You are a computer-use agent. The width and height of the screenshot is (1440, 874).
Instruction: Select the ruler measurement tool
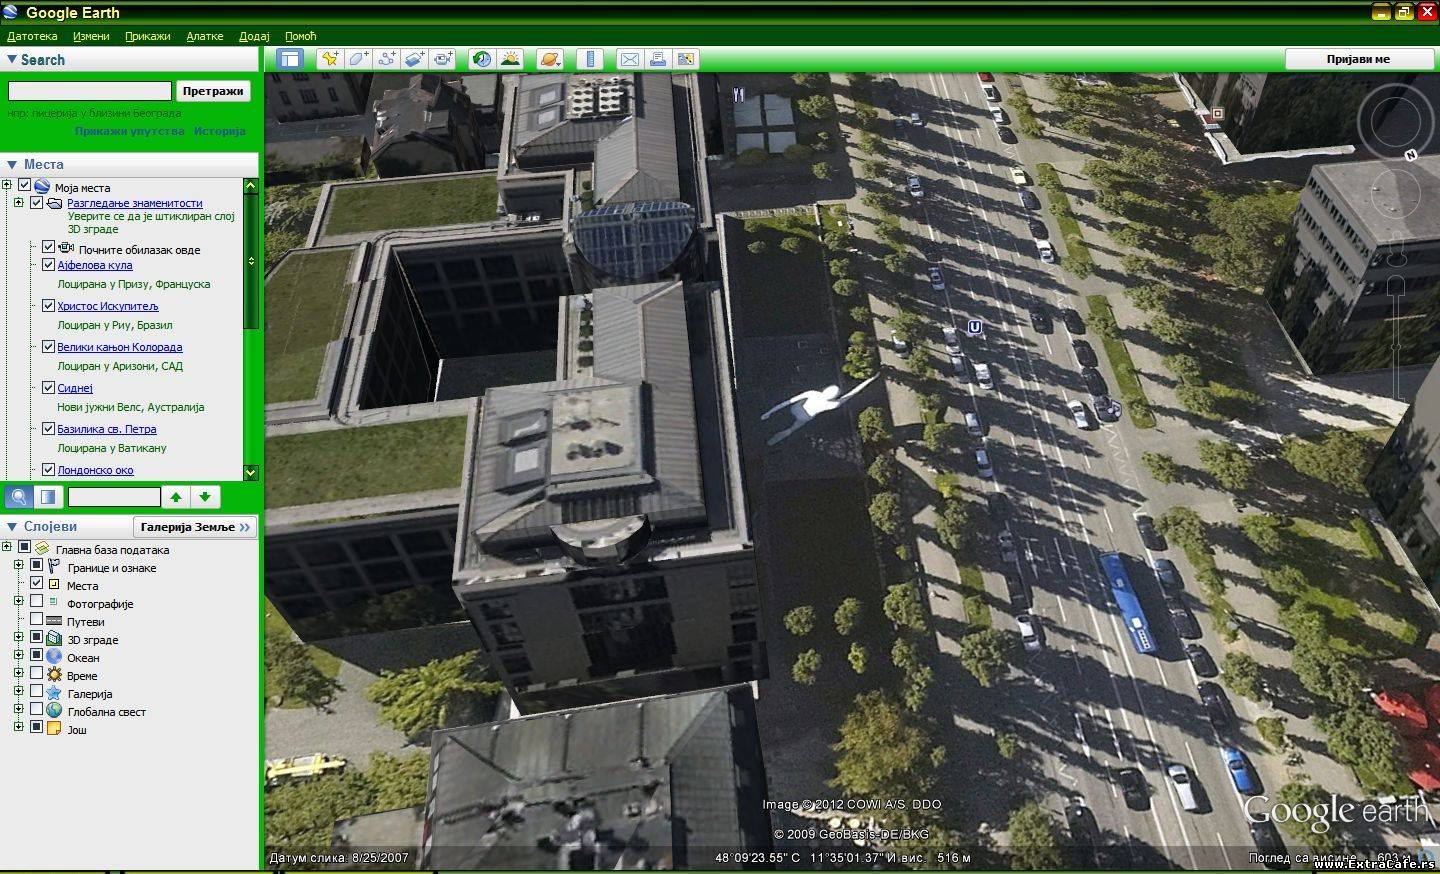590,59
